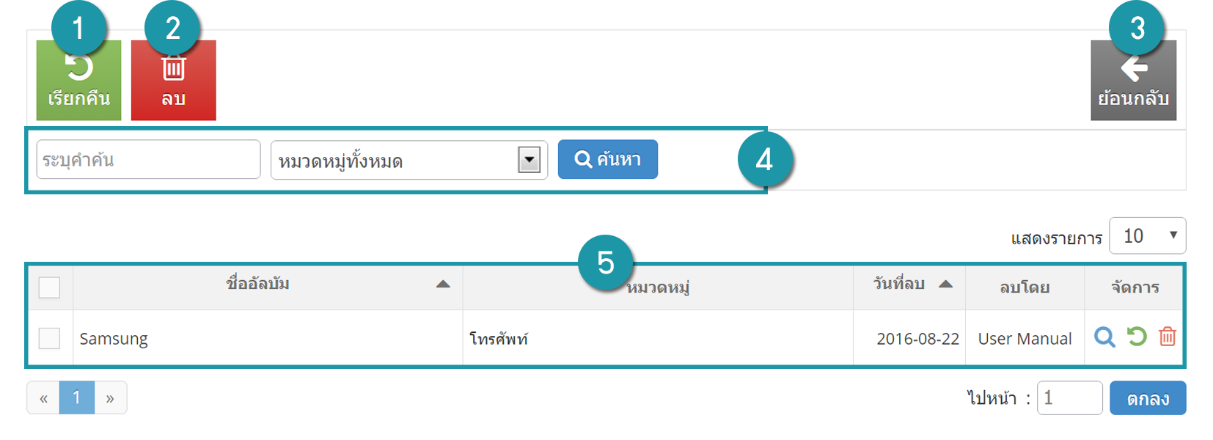Delete Samsung row with red trash icon
Image resolution: width=1213 pixels, height=440 pixels.
pyautogui.click(x=1167, y=338)
